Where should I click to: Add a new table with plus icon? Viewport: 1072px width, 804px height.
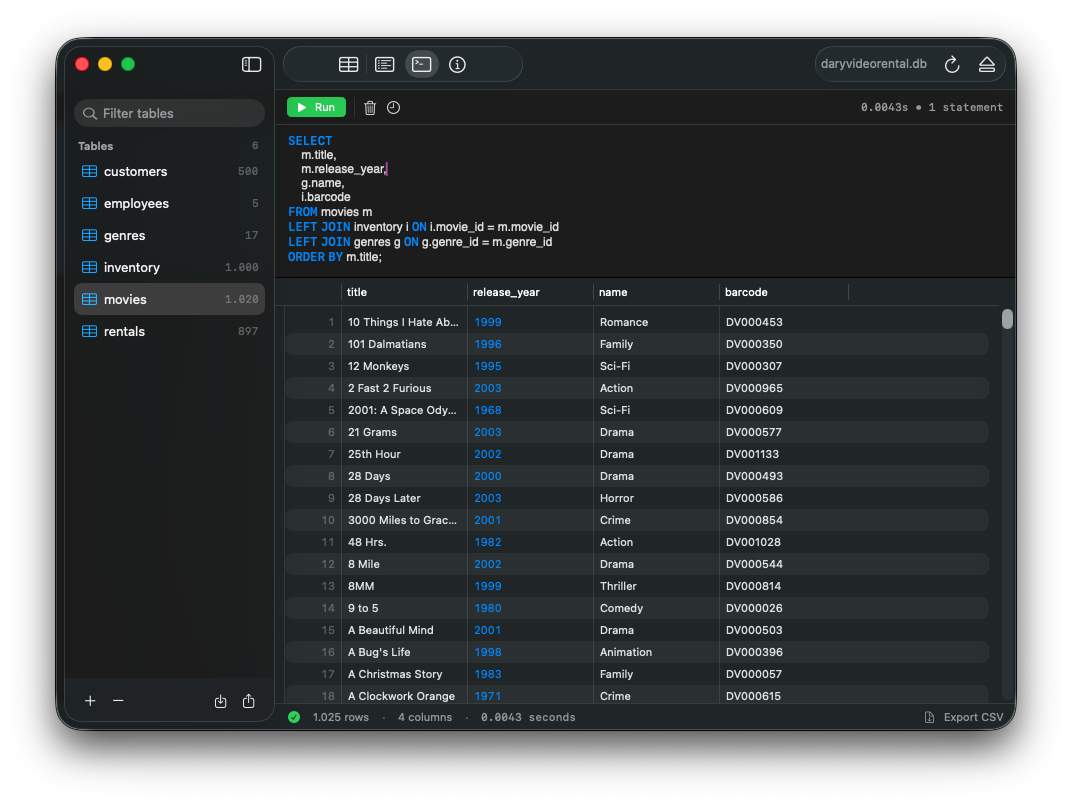pyautogui.click(x=90, y=701)
